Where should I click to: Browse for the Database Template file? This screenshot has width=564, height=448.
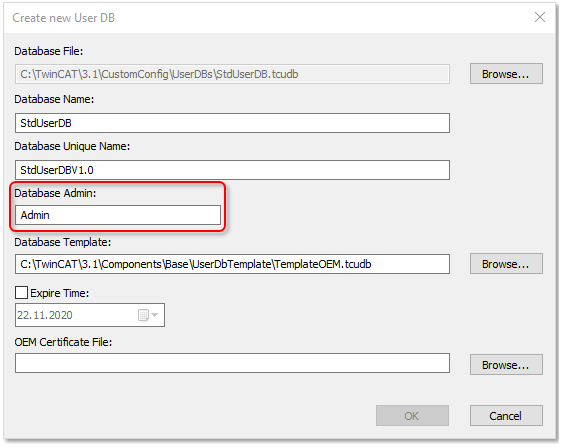506,264
